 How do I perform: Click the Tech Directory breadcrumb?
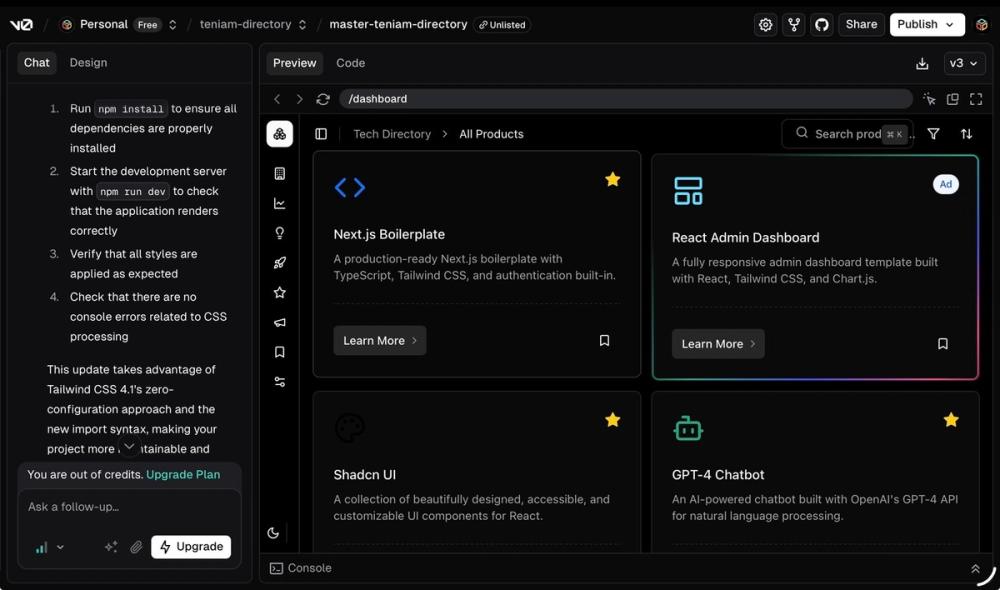click(x=392, y=134)
